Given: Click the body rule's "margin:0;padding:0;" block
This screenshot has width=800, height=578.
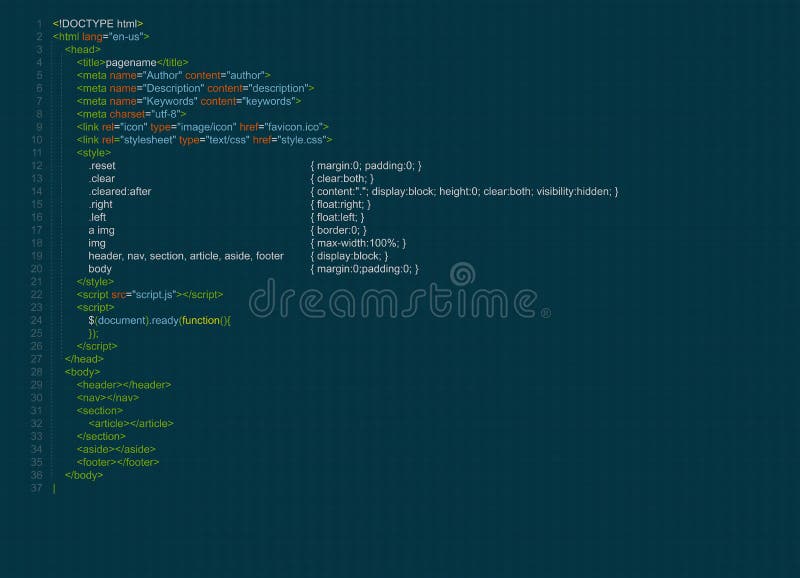Looking at the screenshot, I should coord(364,269).
